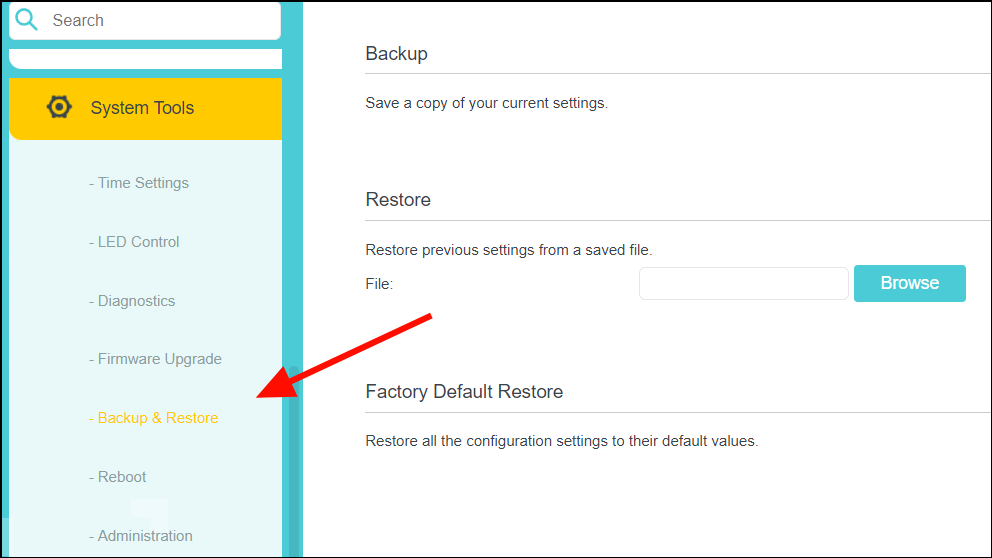Click the sidebar vertical scrollbar
Image resolution: width=992 pixels, height=558 pixels.
[x=294, y=462]
